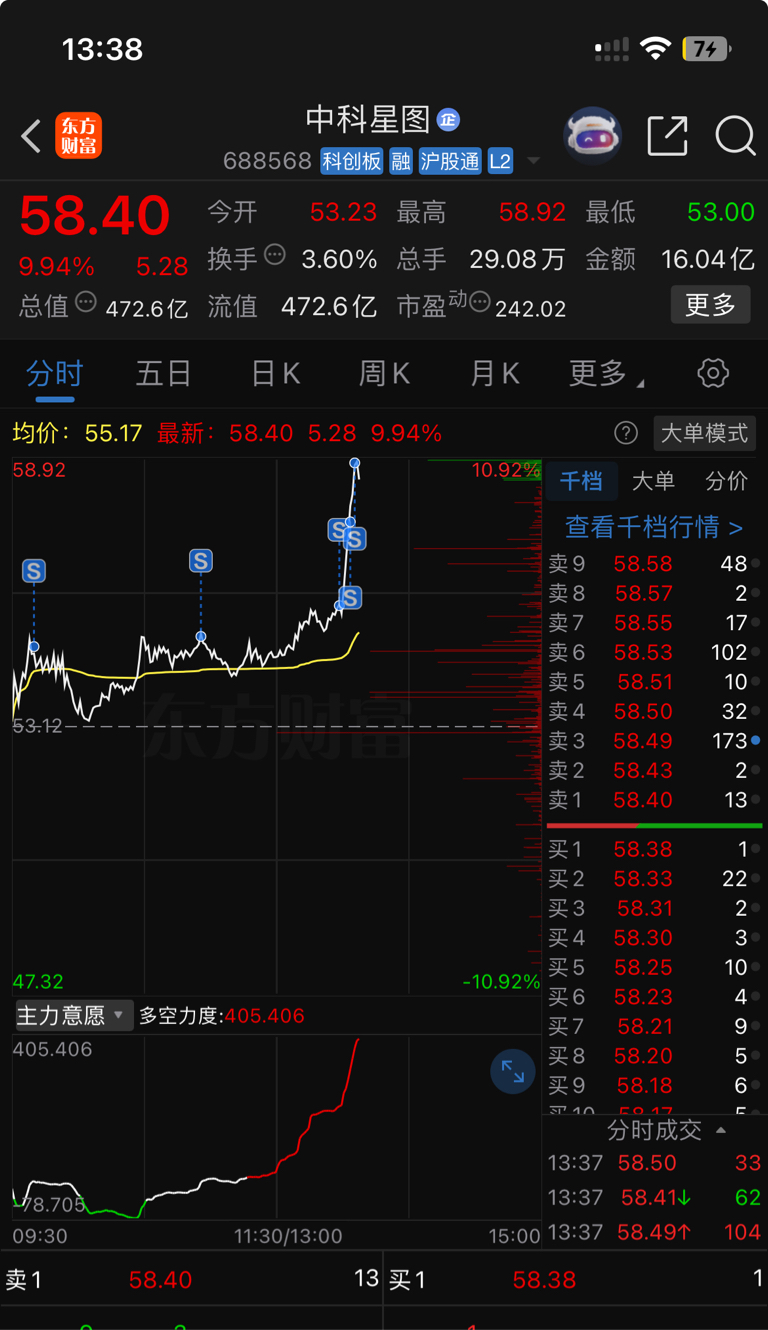This screenshot has height=1330, width=768.
Task: Tap the 买2 row at 58.33
Action: tap(654, 878)
